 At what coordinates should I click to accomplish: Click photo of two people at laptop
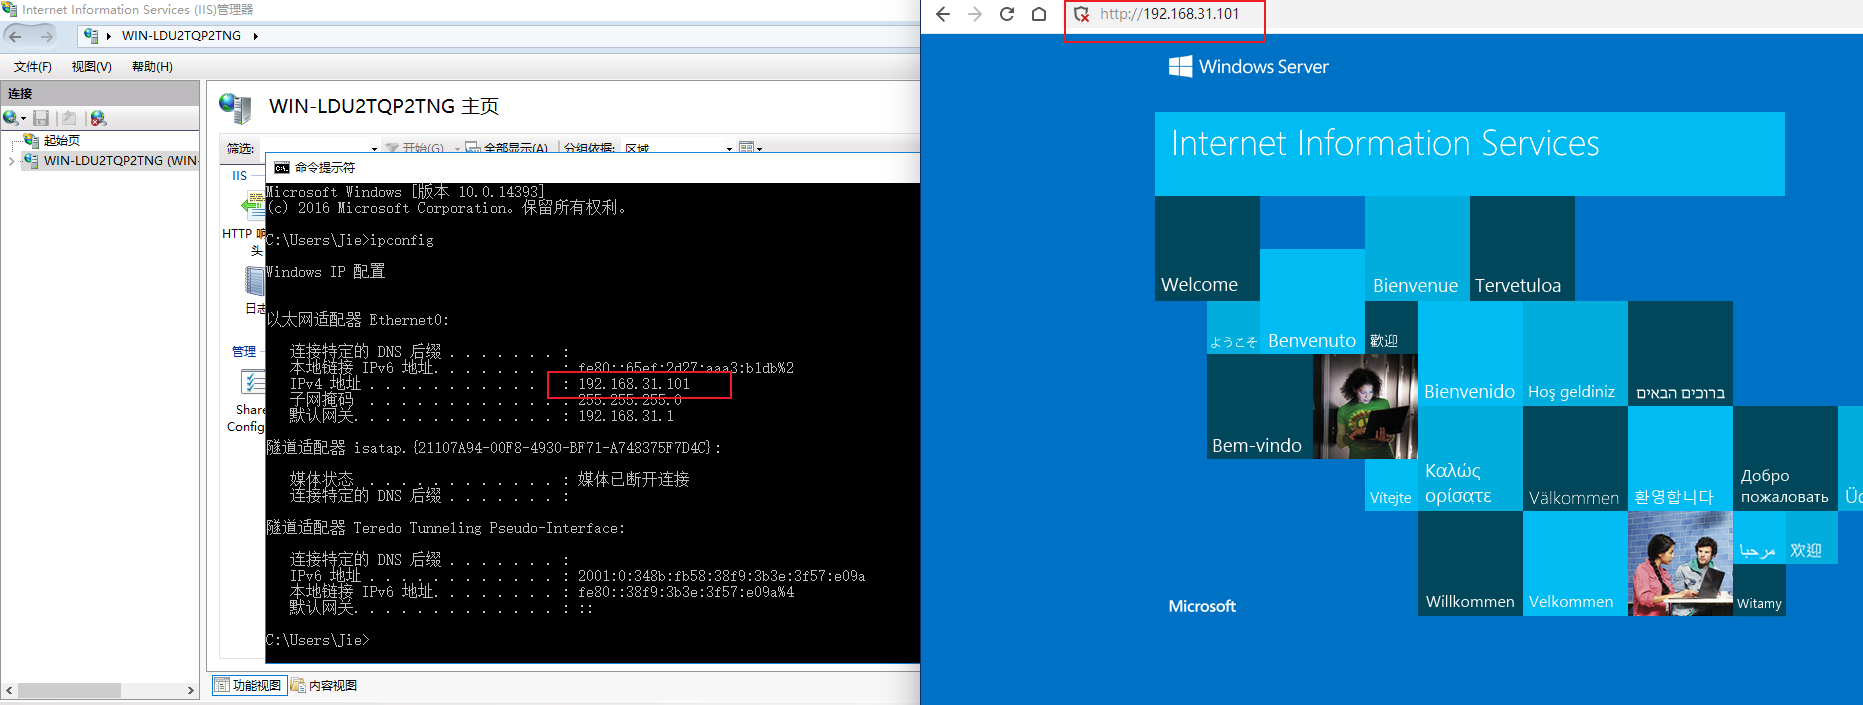point(1680,564)
